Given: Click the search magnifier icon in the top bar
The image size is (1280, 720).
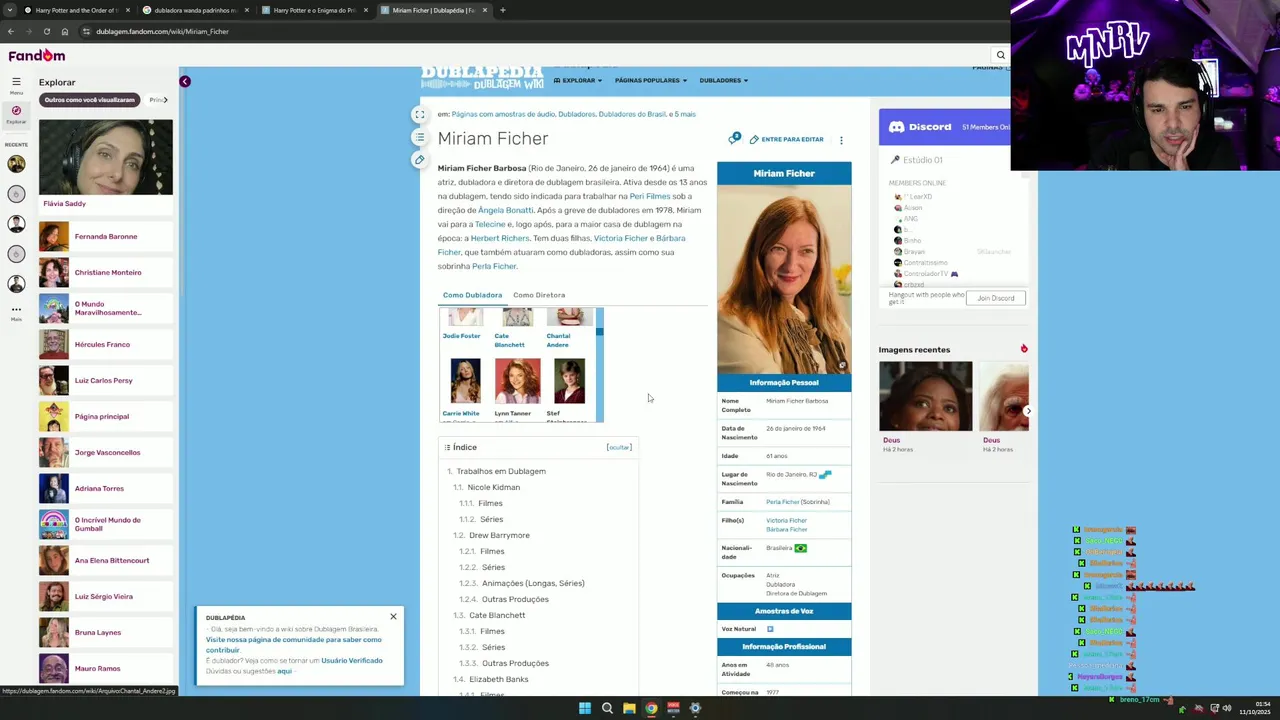Looking at the screenshot, I should click(x=1000, y=56).
